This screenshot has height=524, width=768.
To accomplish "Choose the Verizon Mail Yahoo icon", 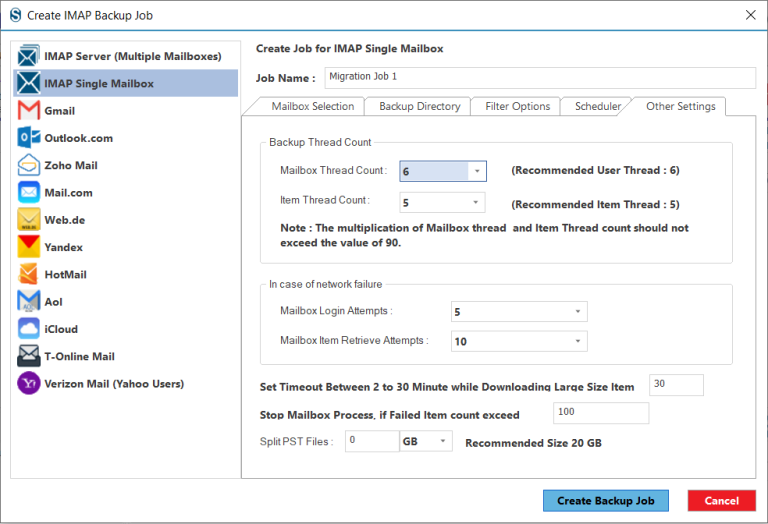I will coord(28,383).
